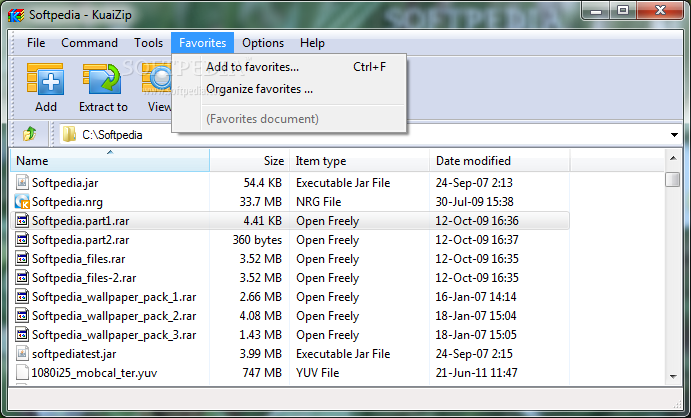Viewport: 691px width, 418px height.
Task: Click the vertical scrollbar thumb
Action: tap(673, 179)
